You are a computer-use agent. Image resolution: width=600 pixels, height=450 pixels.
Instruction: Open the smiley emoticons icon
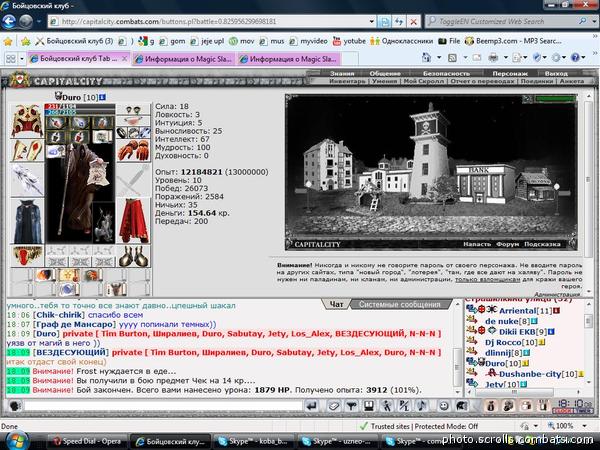(443, 406)
